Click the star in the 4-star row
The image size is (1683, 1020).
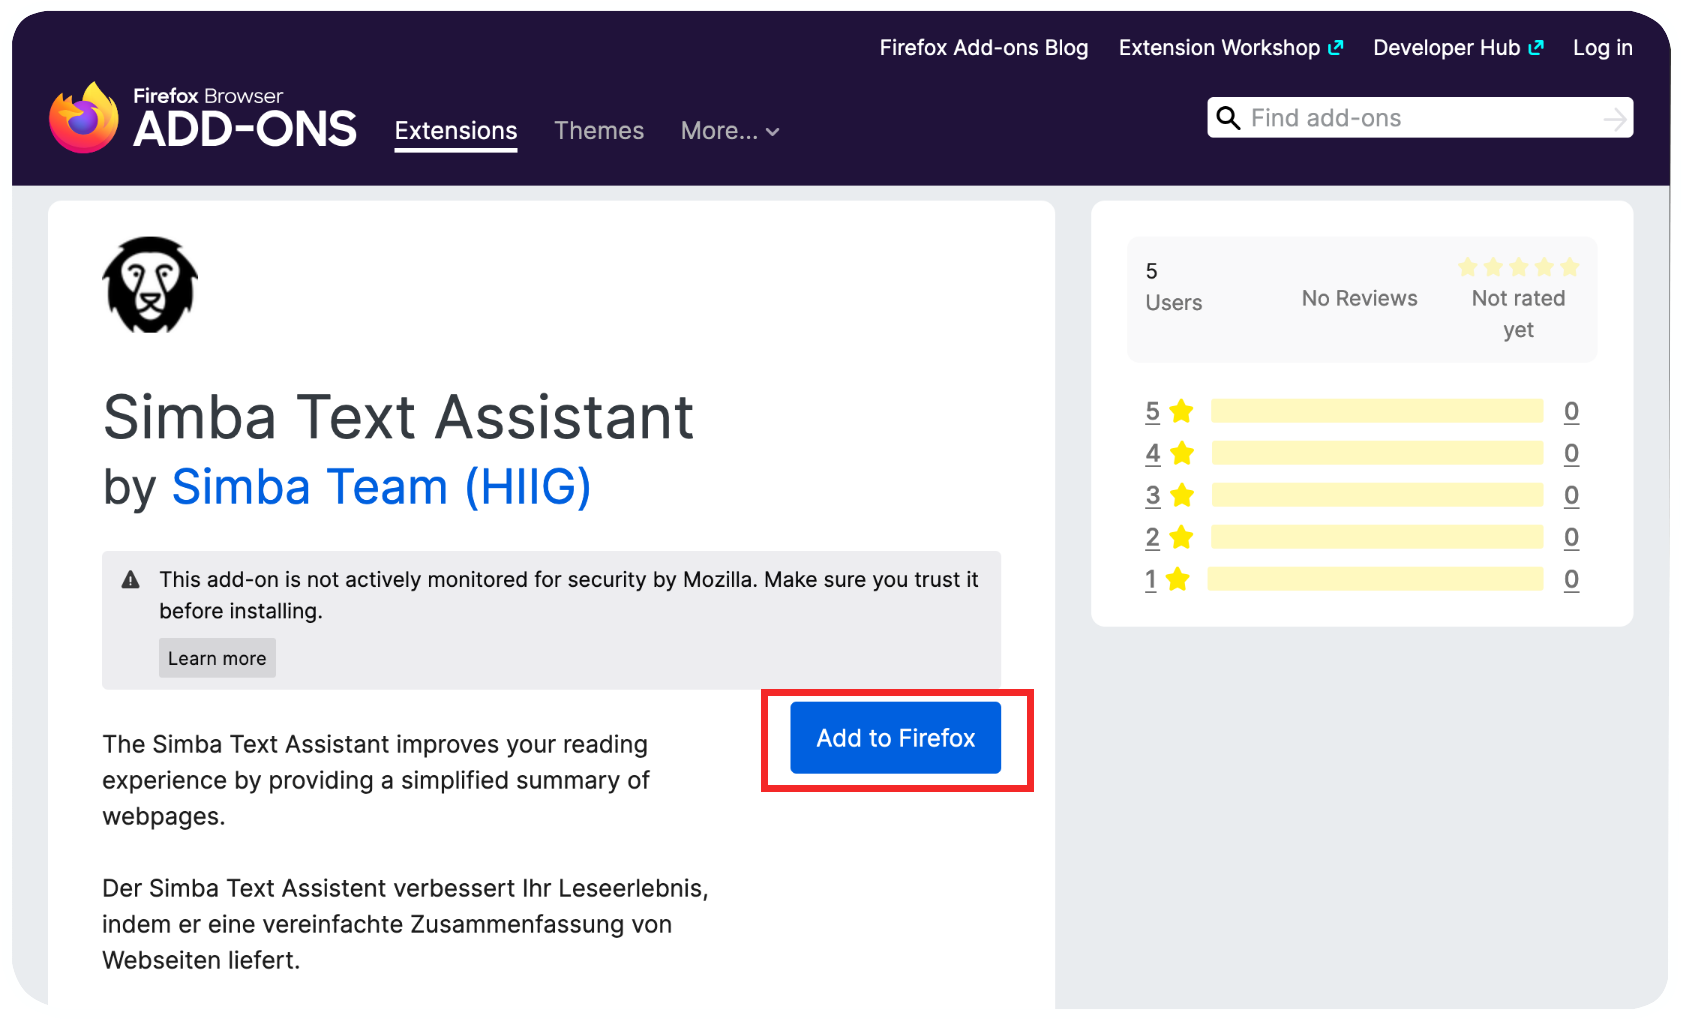coord(1182,453)
